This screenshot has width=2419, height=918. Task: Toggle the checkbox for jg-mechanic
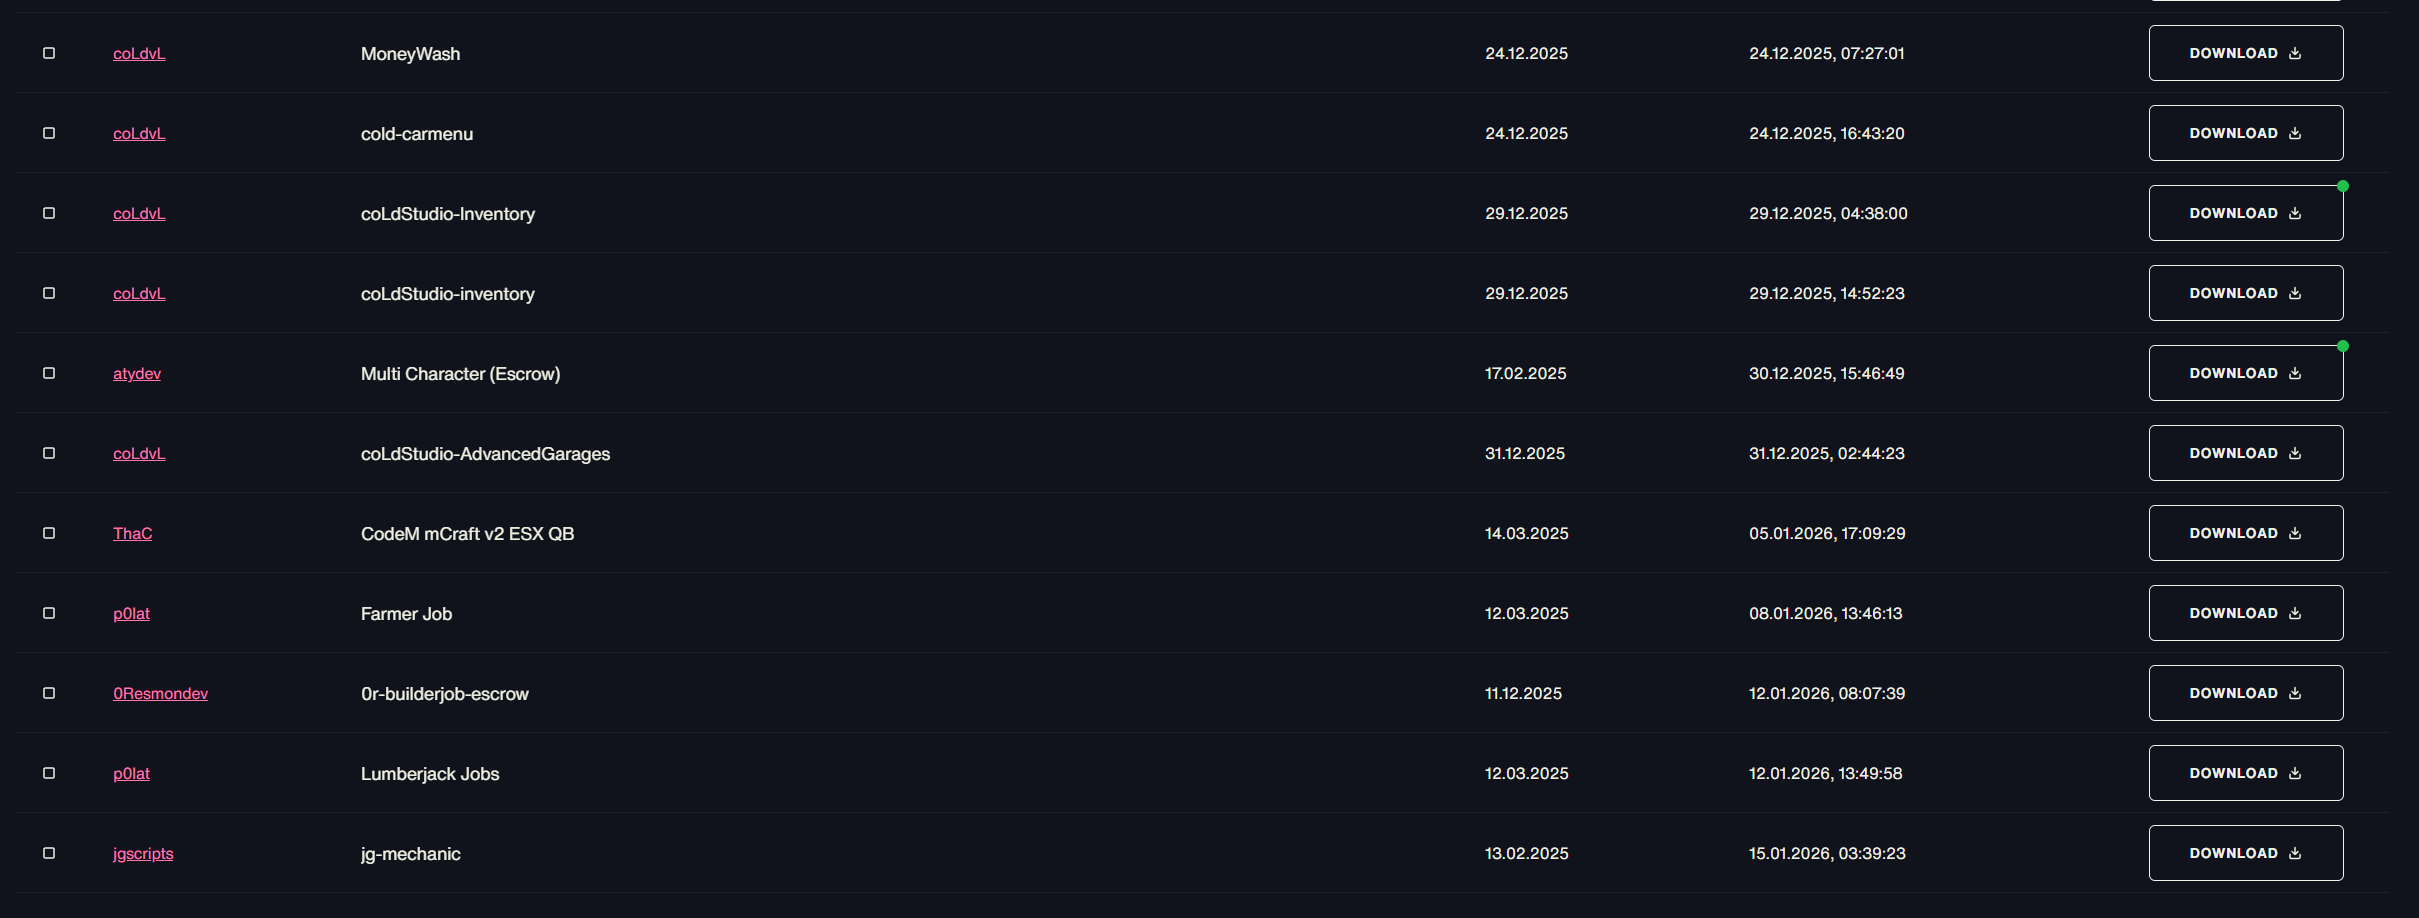(x=49, y=853)
